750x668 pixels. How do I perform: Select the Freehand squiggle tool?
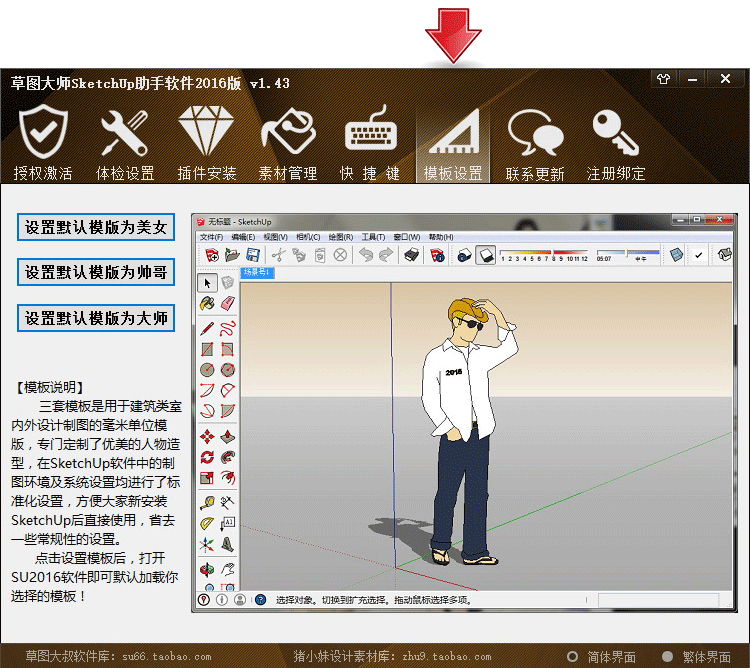click(x=228, y=329)
